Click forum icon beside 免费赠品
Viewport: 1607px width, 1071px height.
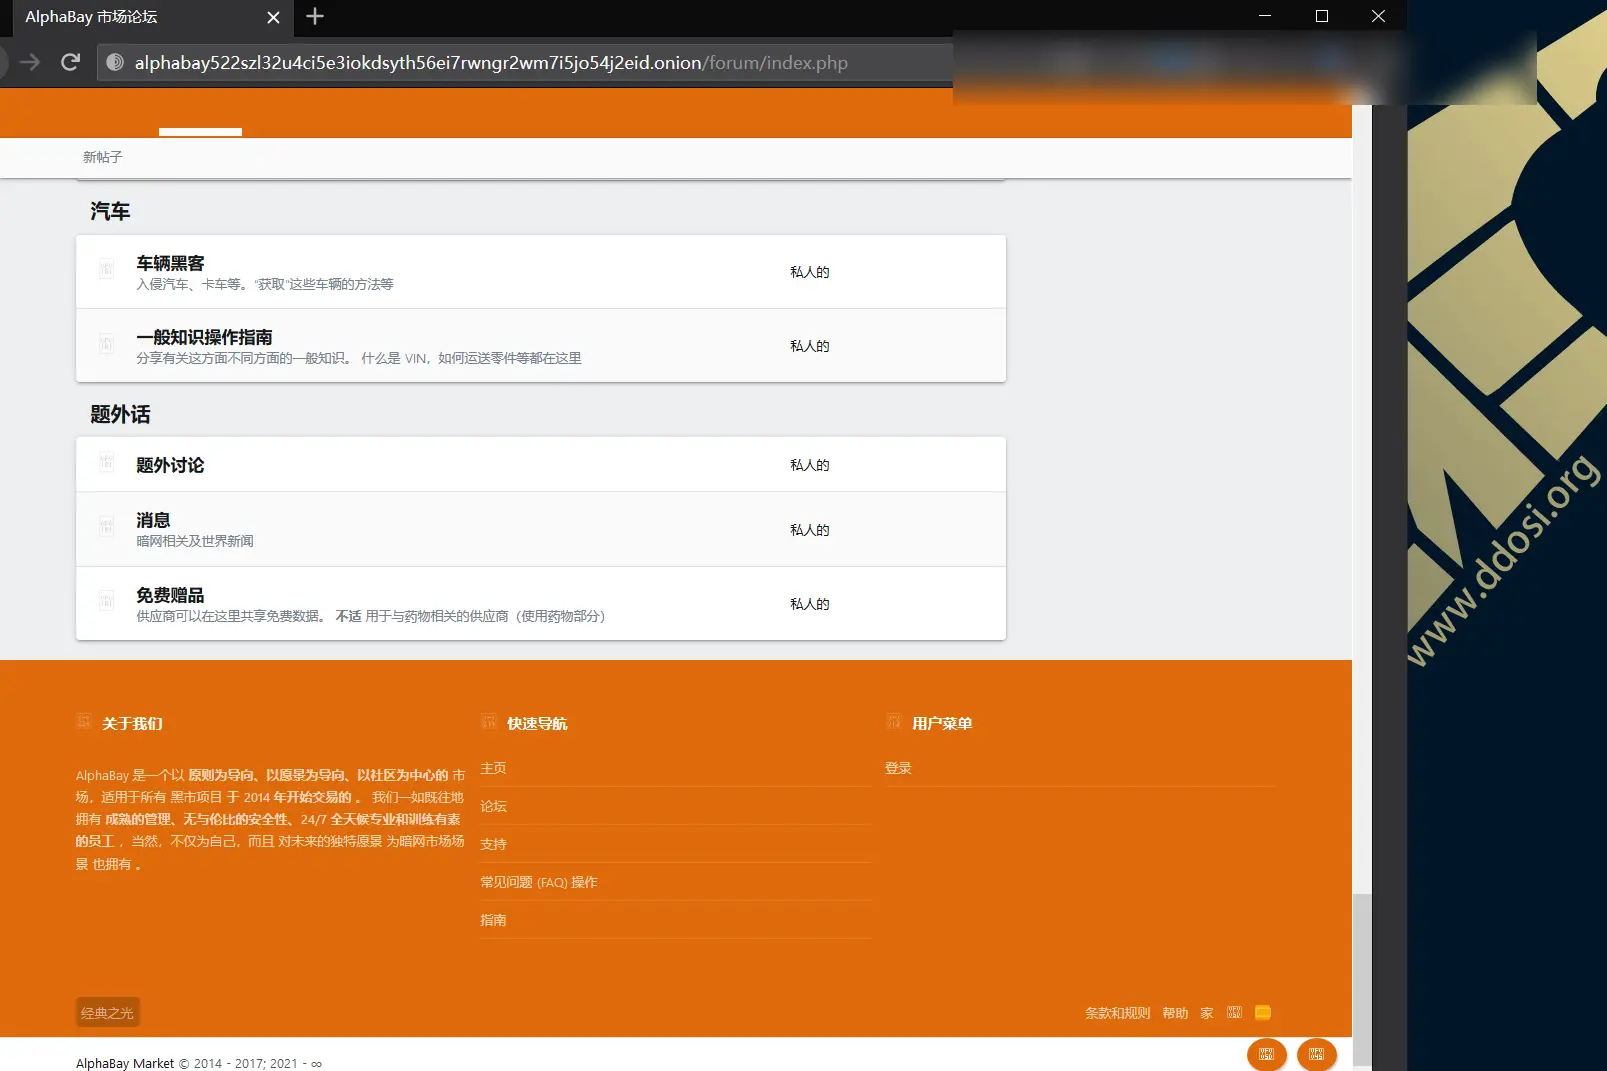[107, 601]
